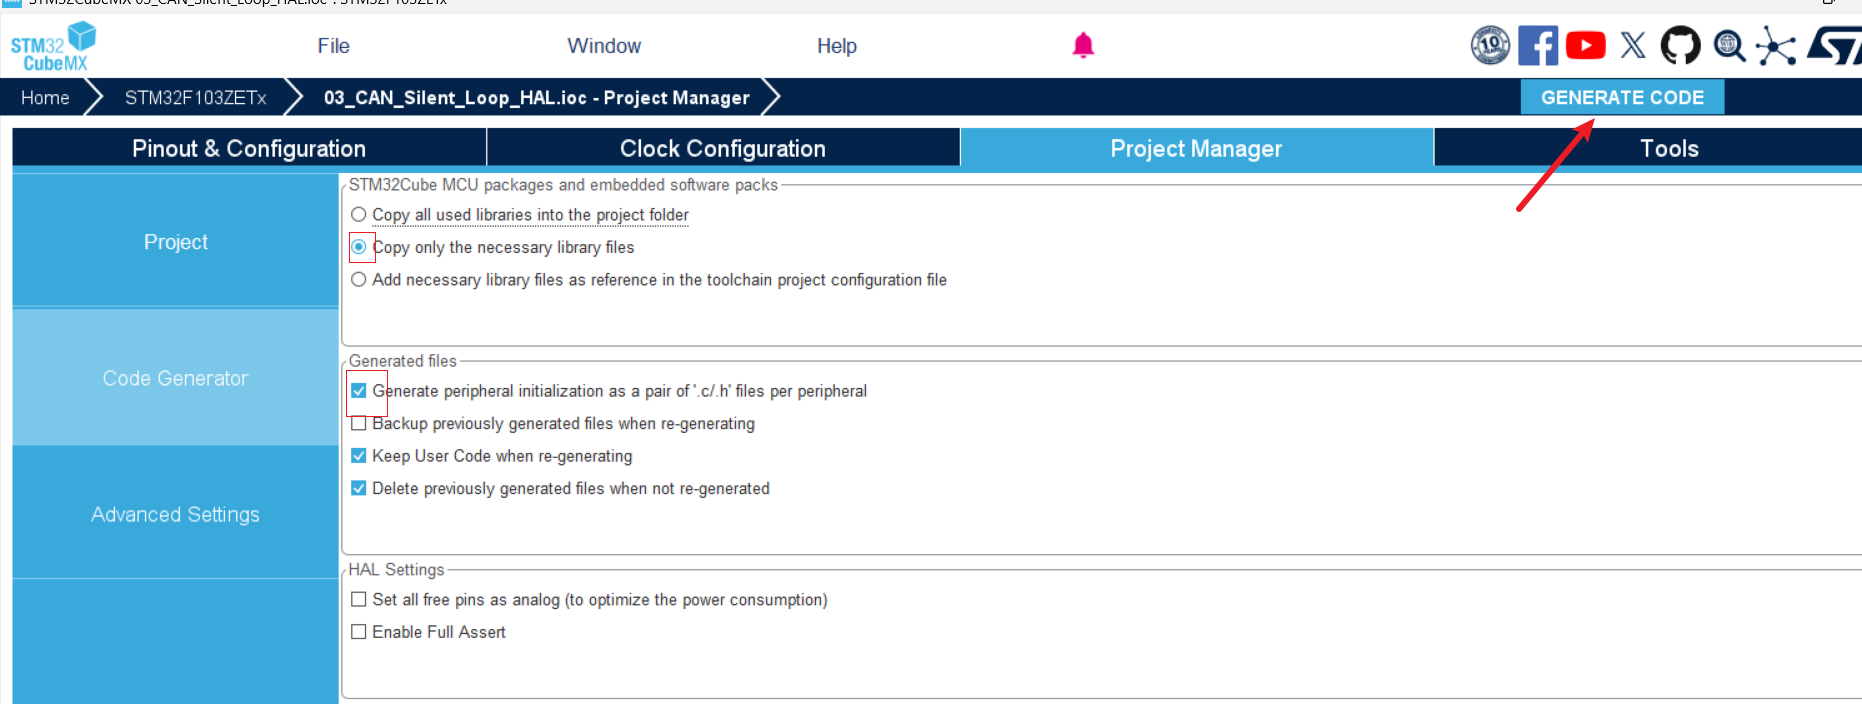Image resolution: width=1862 pixels, height=704 pixels.
Task: Switch to Pinout & Configuration tab
Action: (x=249, y=148)
